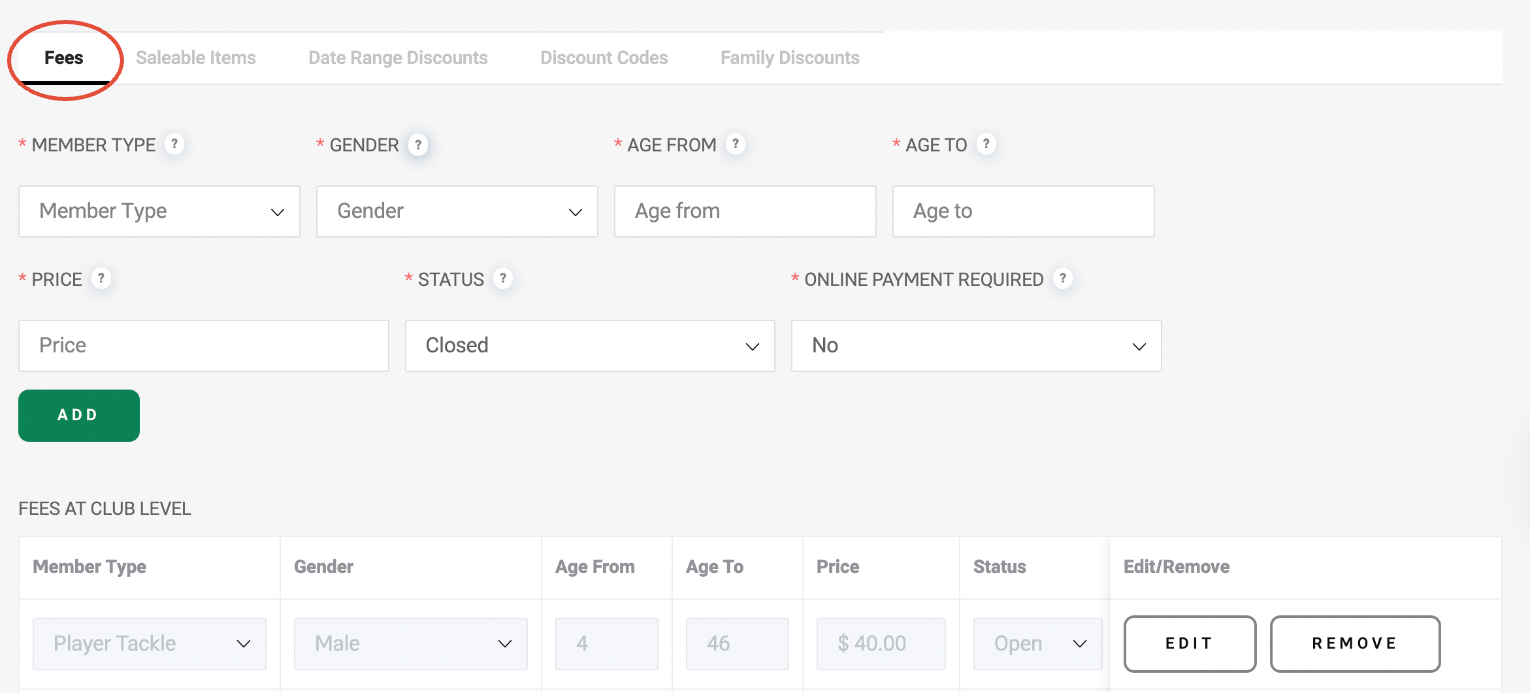
Task: Focus the Price input field
Action: pyautogui.click(x=203, y=346)
